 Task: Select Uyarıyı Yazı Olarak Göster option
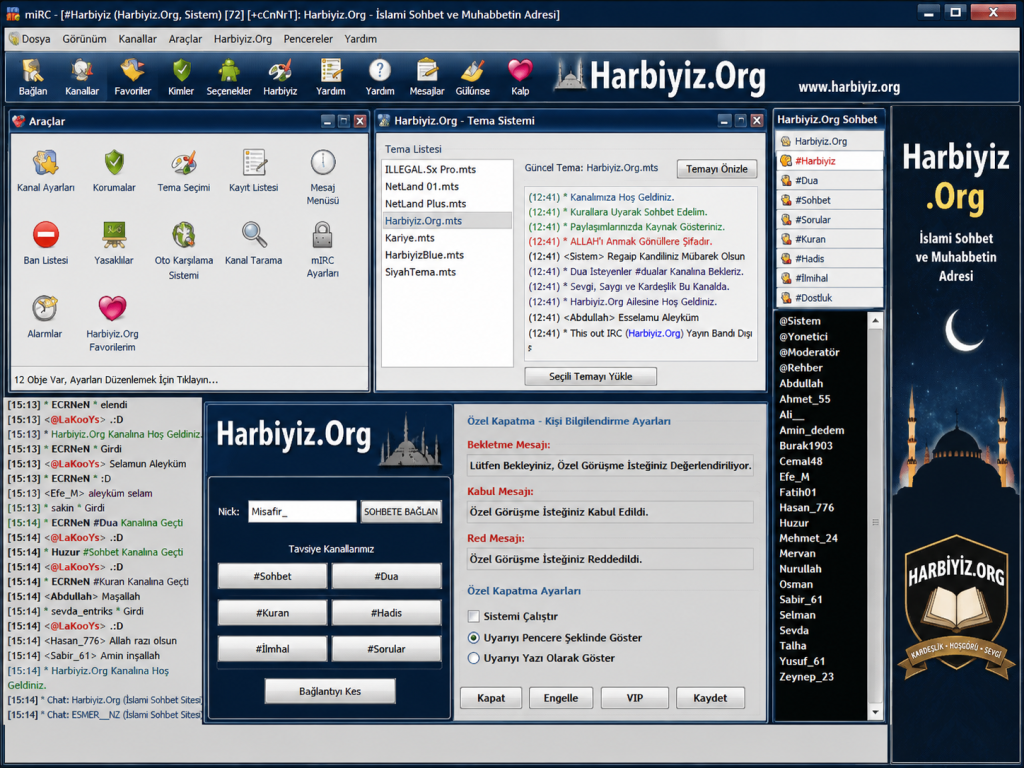click(x=474, y=658)
